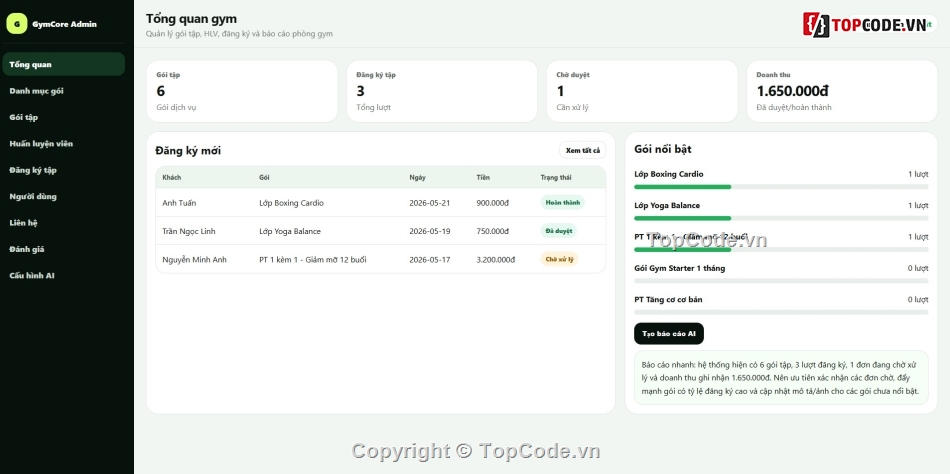Click the Đăng ký mới panel heading
Screen dimensions: 950x474
tap(188, 150)
